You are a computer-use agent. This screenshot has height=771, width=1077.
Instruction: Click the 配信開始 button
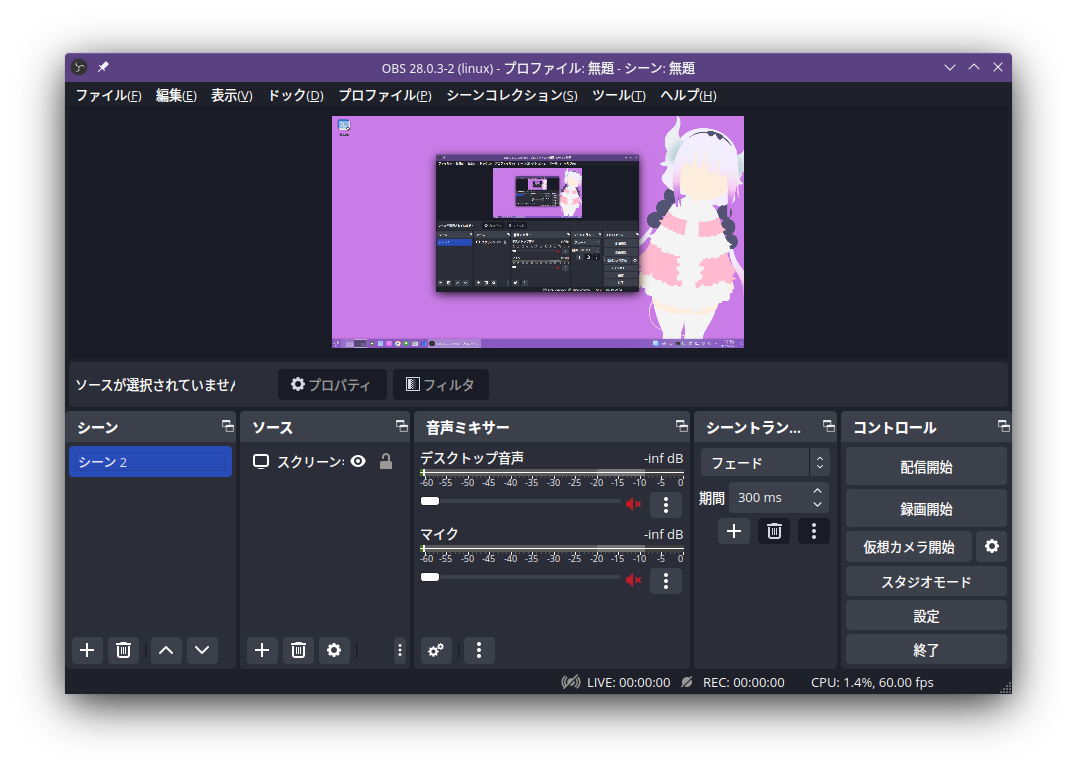pos(926,467)
